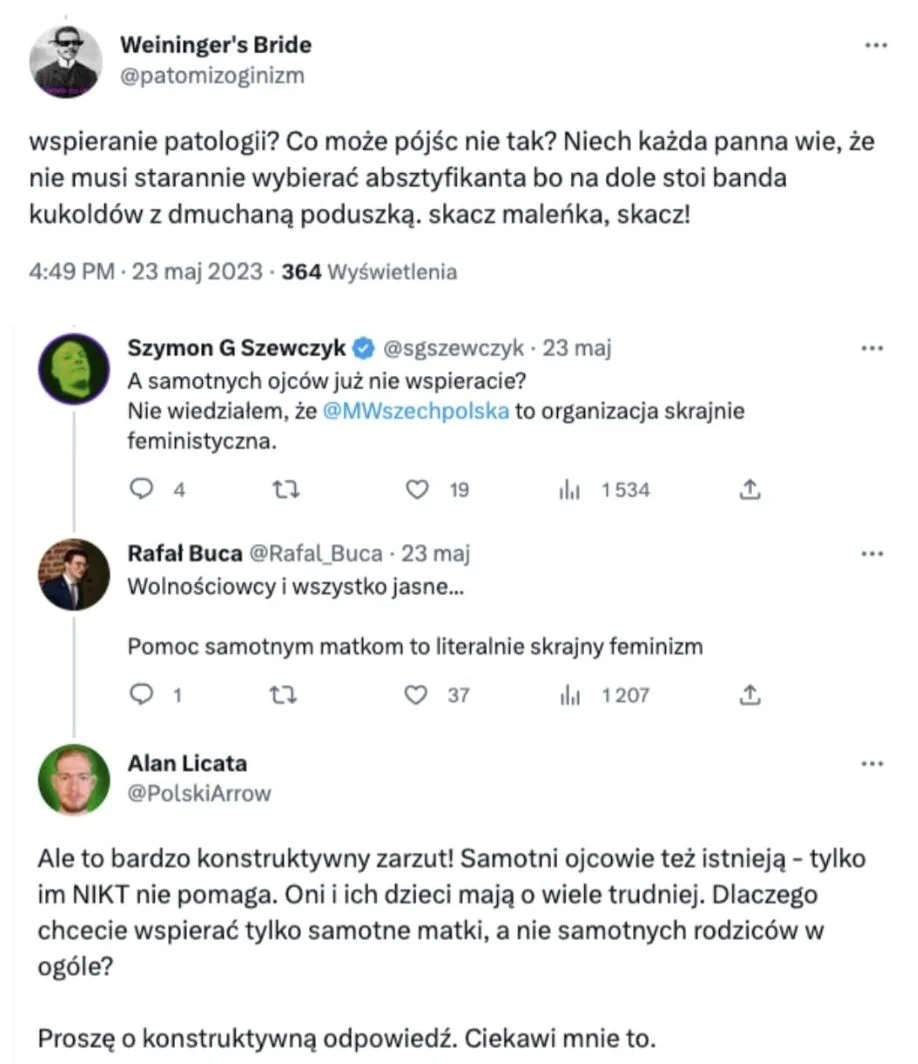Open more options on Rafał Buca's tweet
This screenshot has width=918, height=1064.
[872, 554]
